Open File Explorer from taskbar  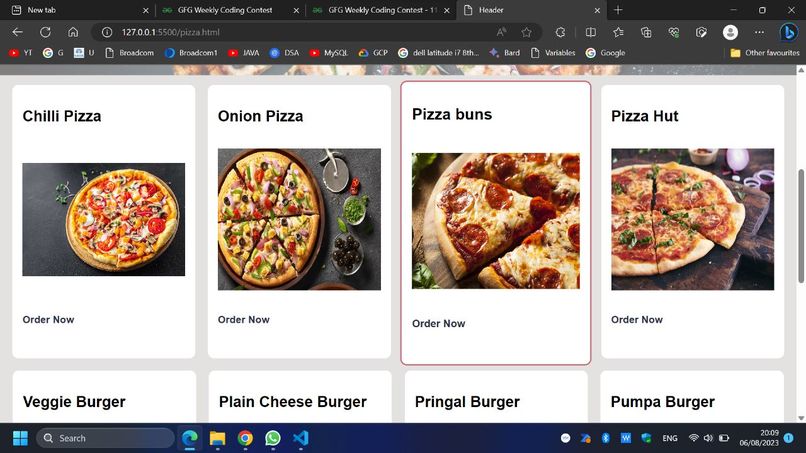pos(217,438)
